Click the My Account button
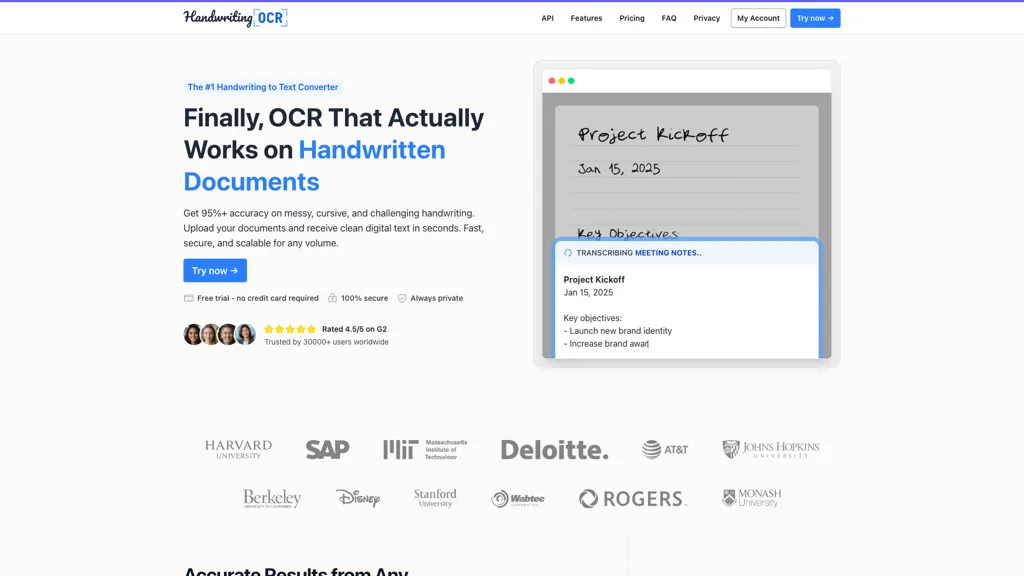The image size is (1024, 576). [758, 18]
